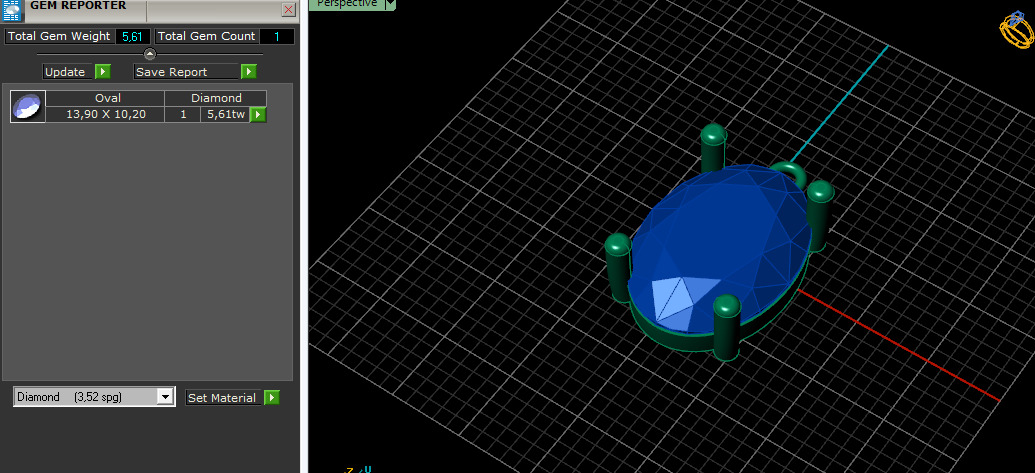Image resolution: width=1035 pixels, height=473 pixels.
Task: Click the Diamond material column header
Action: 216,98
